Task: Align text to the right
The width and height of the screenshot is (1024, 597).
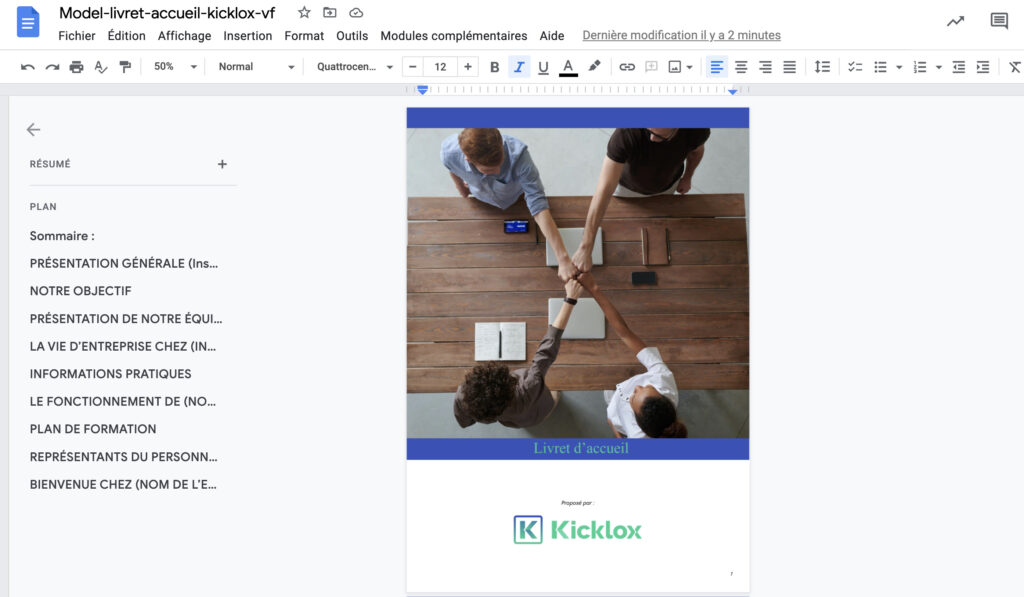Action: coord(765,67)
